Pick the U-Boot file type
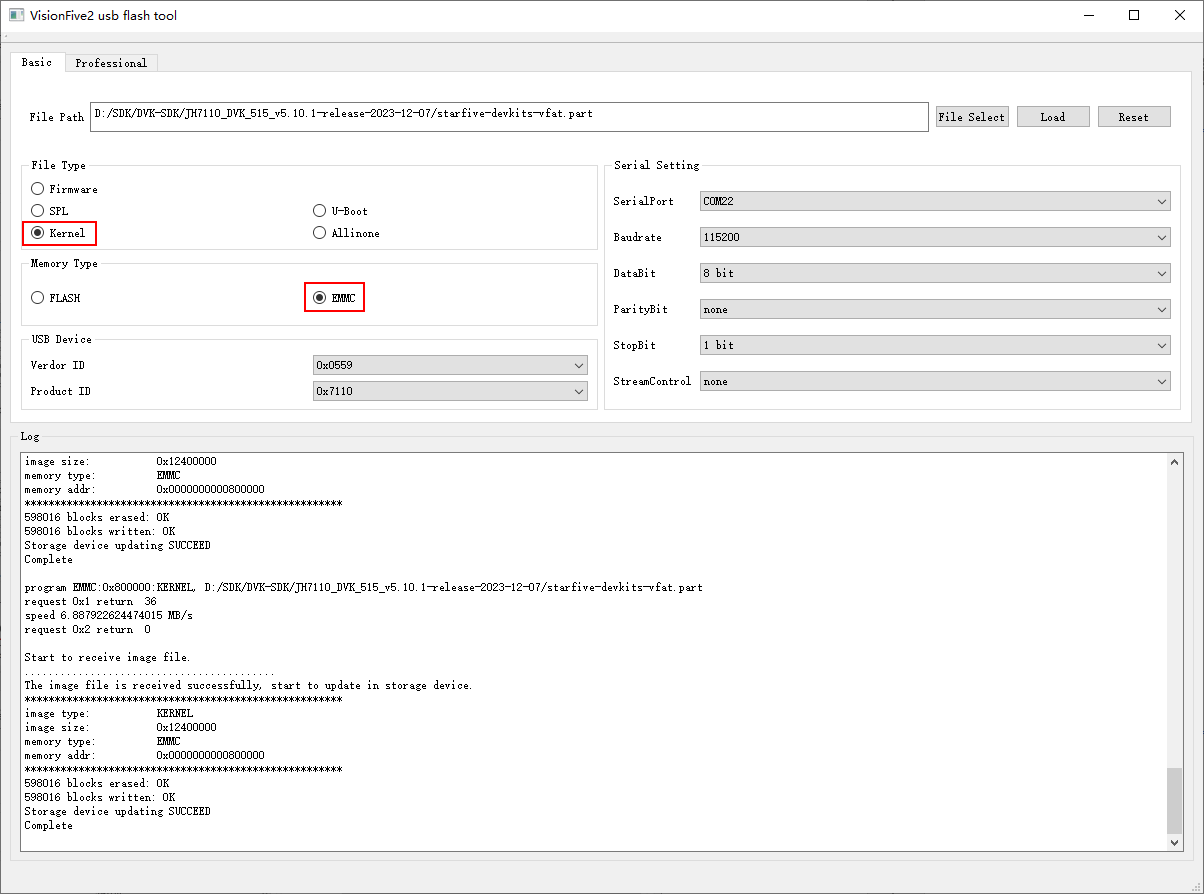This screenshot has width=1204, height=894. click(341, 211)
